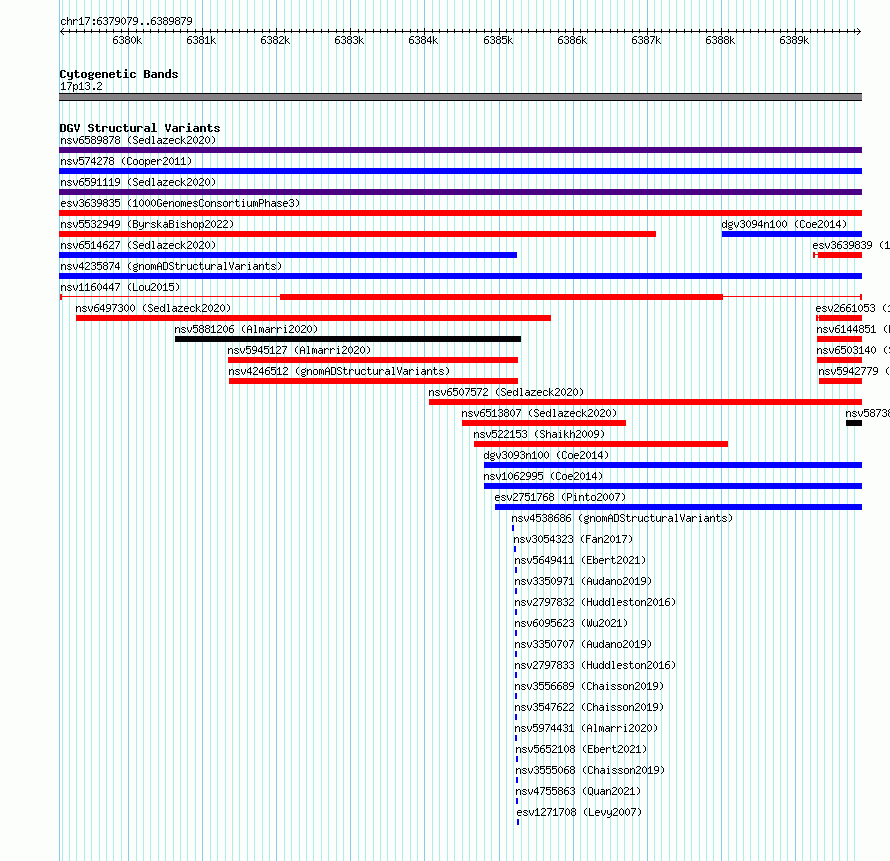Select nsv1160447 (Lou2015) label
Screen dimensions: 890x861
tap(120, 287)
